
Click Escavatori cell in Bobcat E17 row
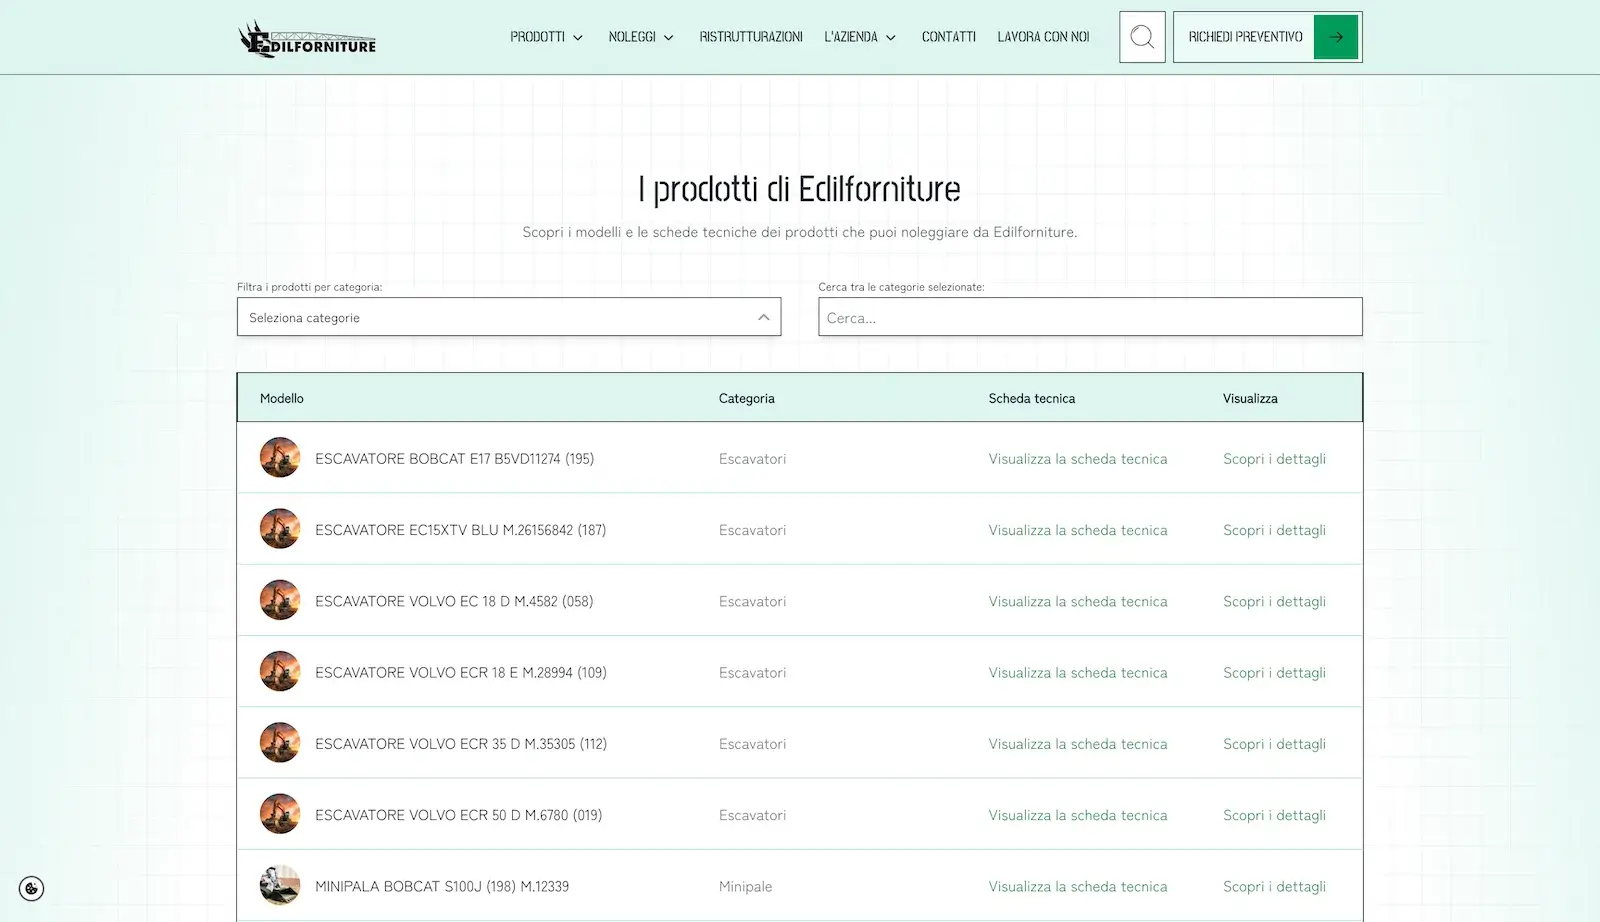tap(752, 459)
